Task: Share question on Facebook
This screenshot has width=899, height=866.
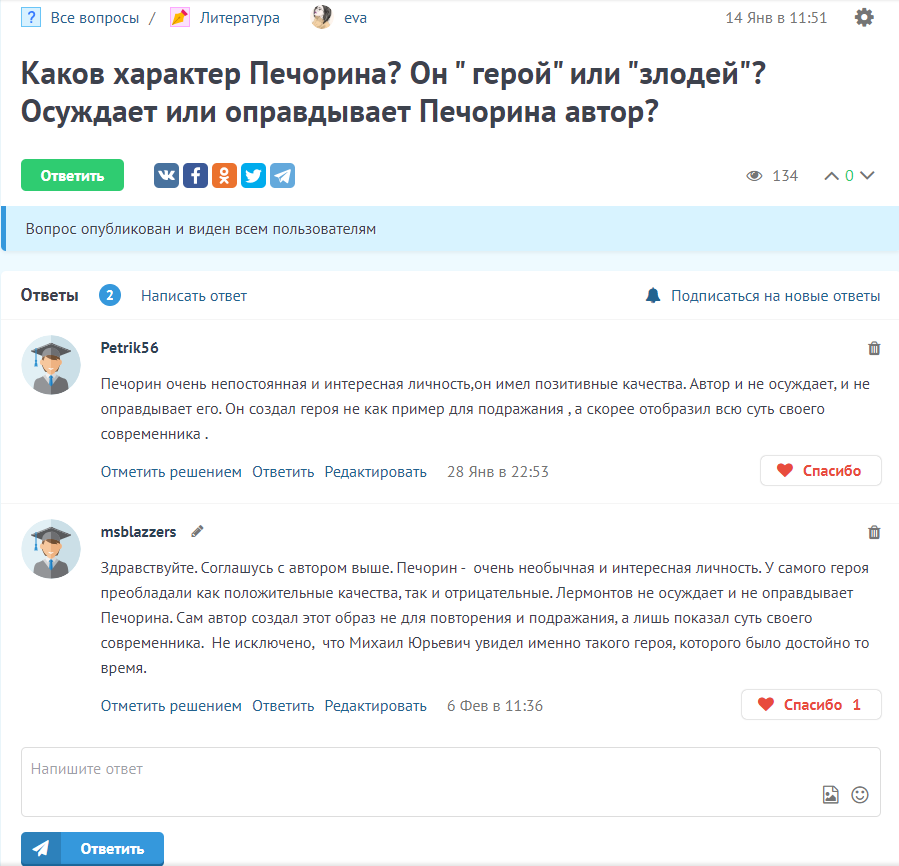Action: (196, 175)
